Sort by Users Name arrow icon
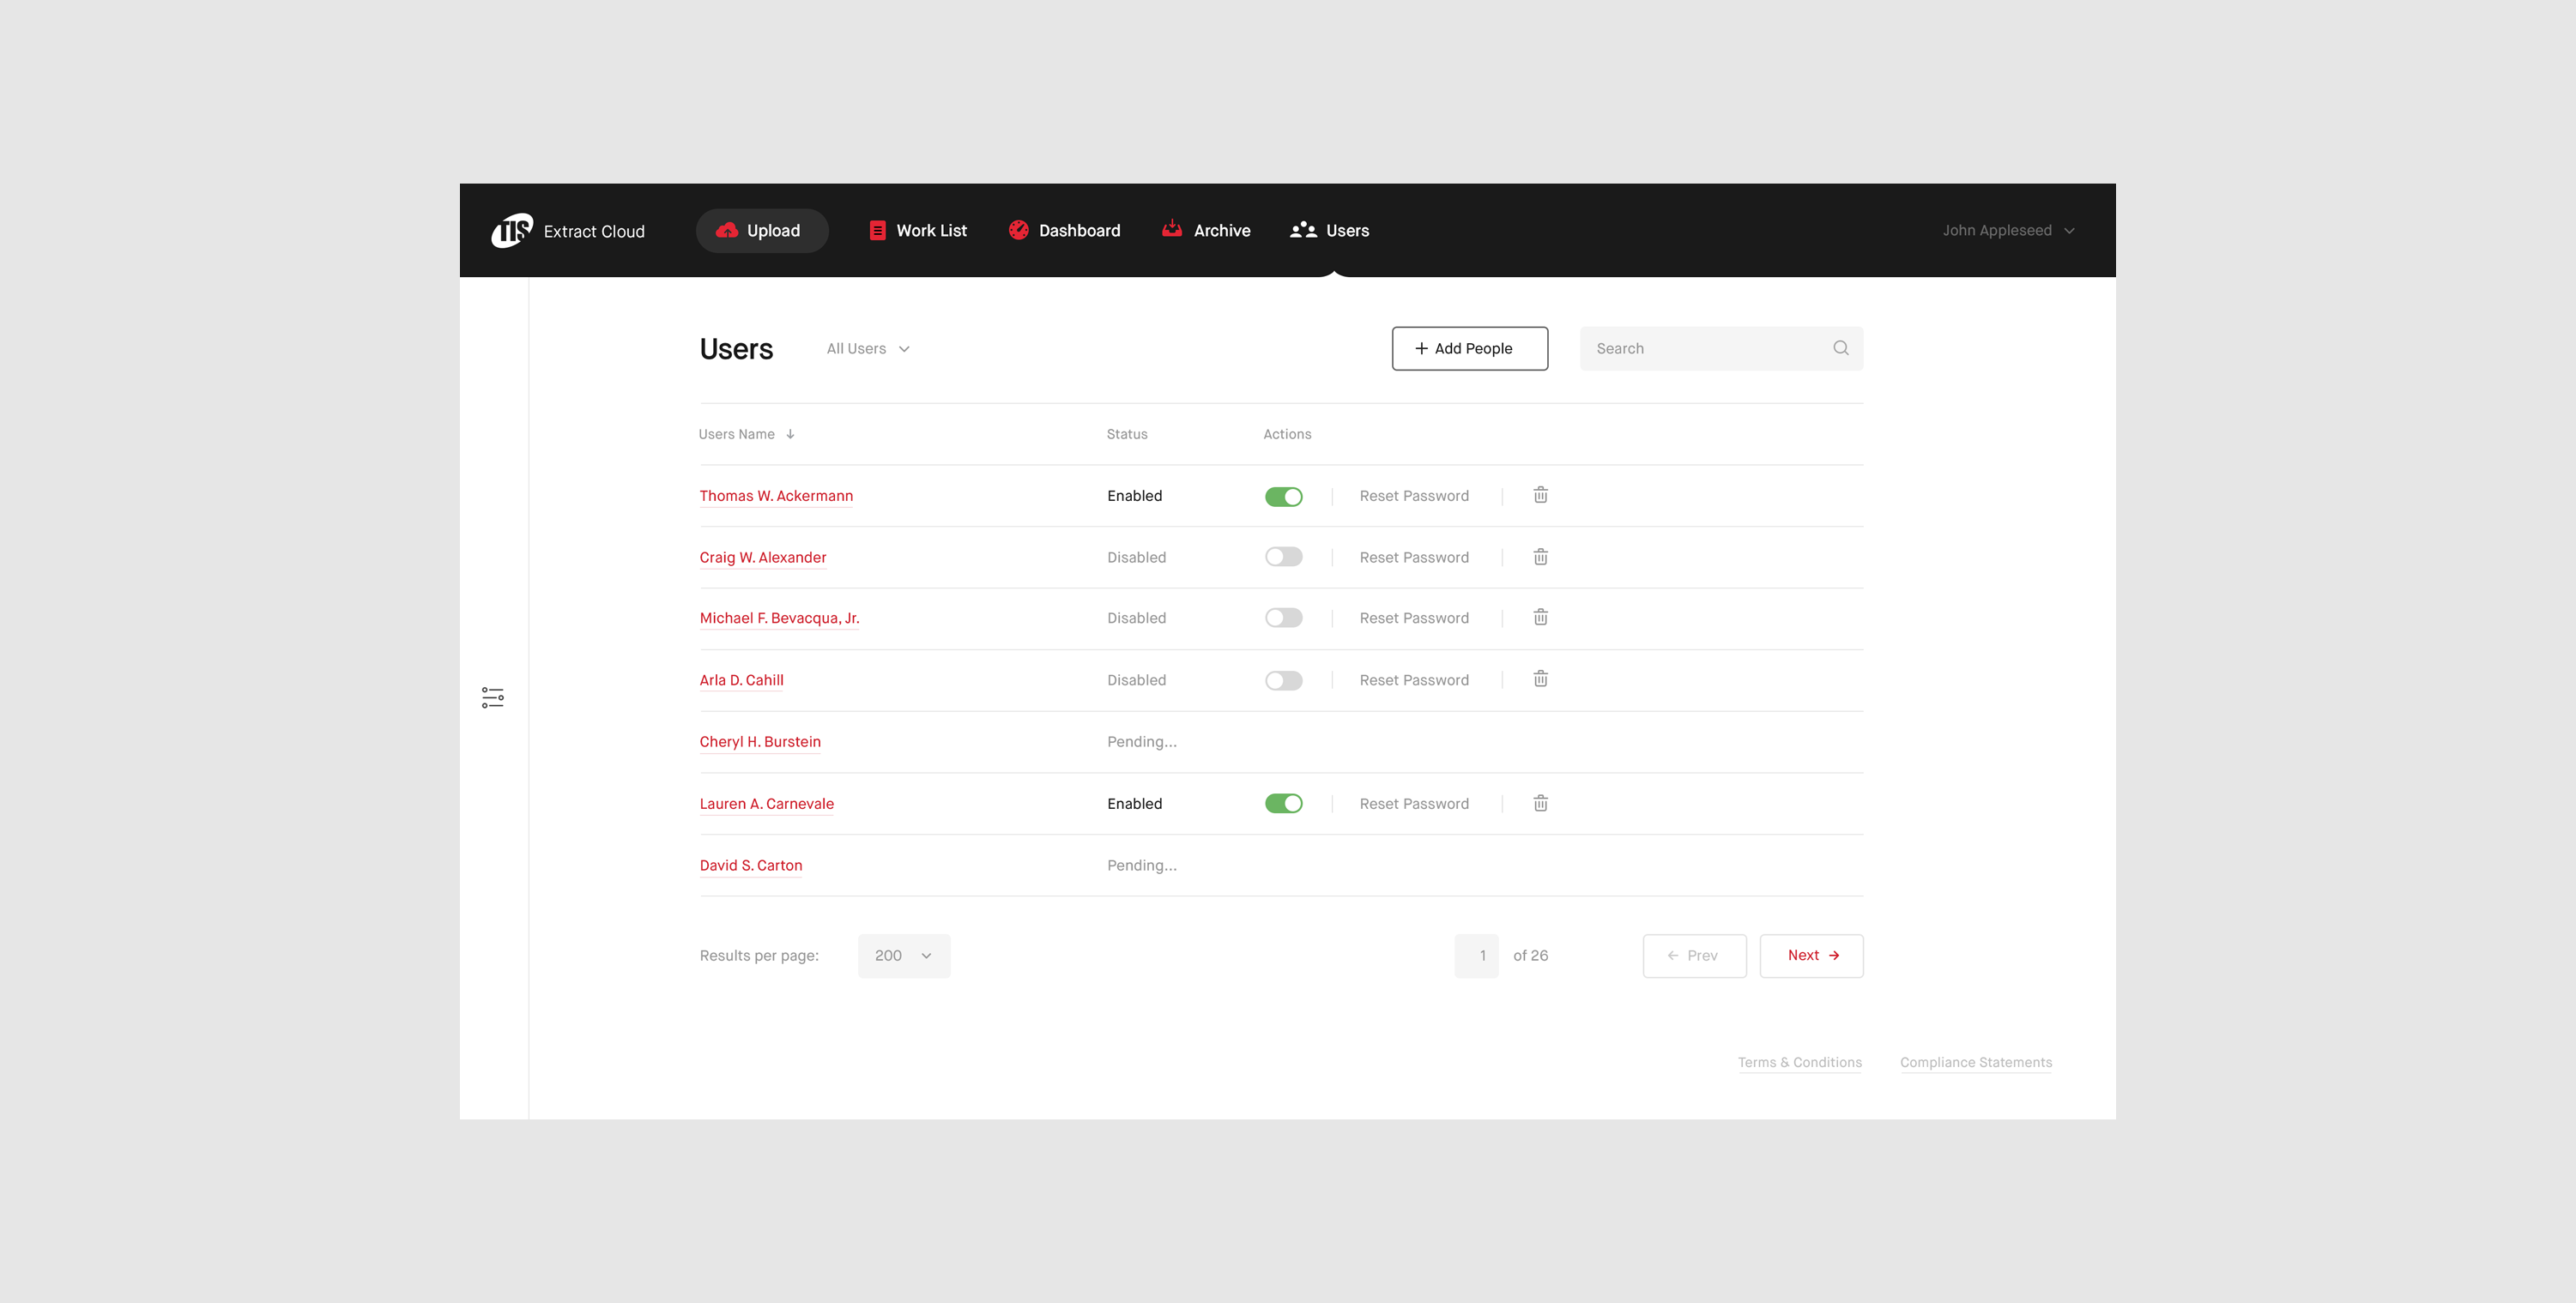This screenshot has height=1303, width=2576. 790,434
